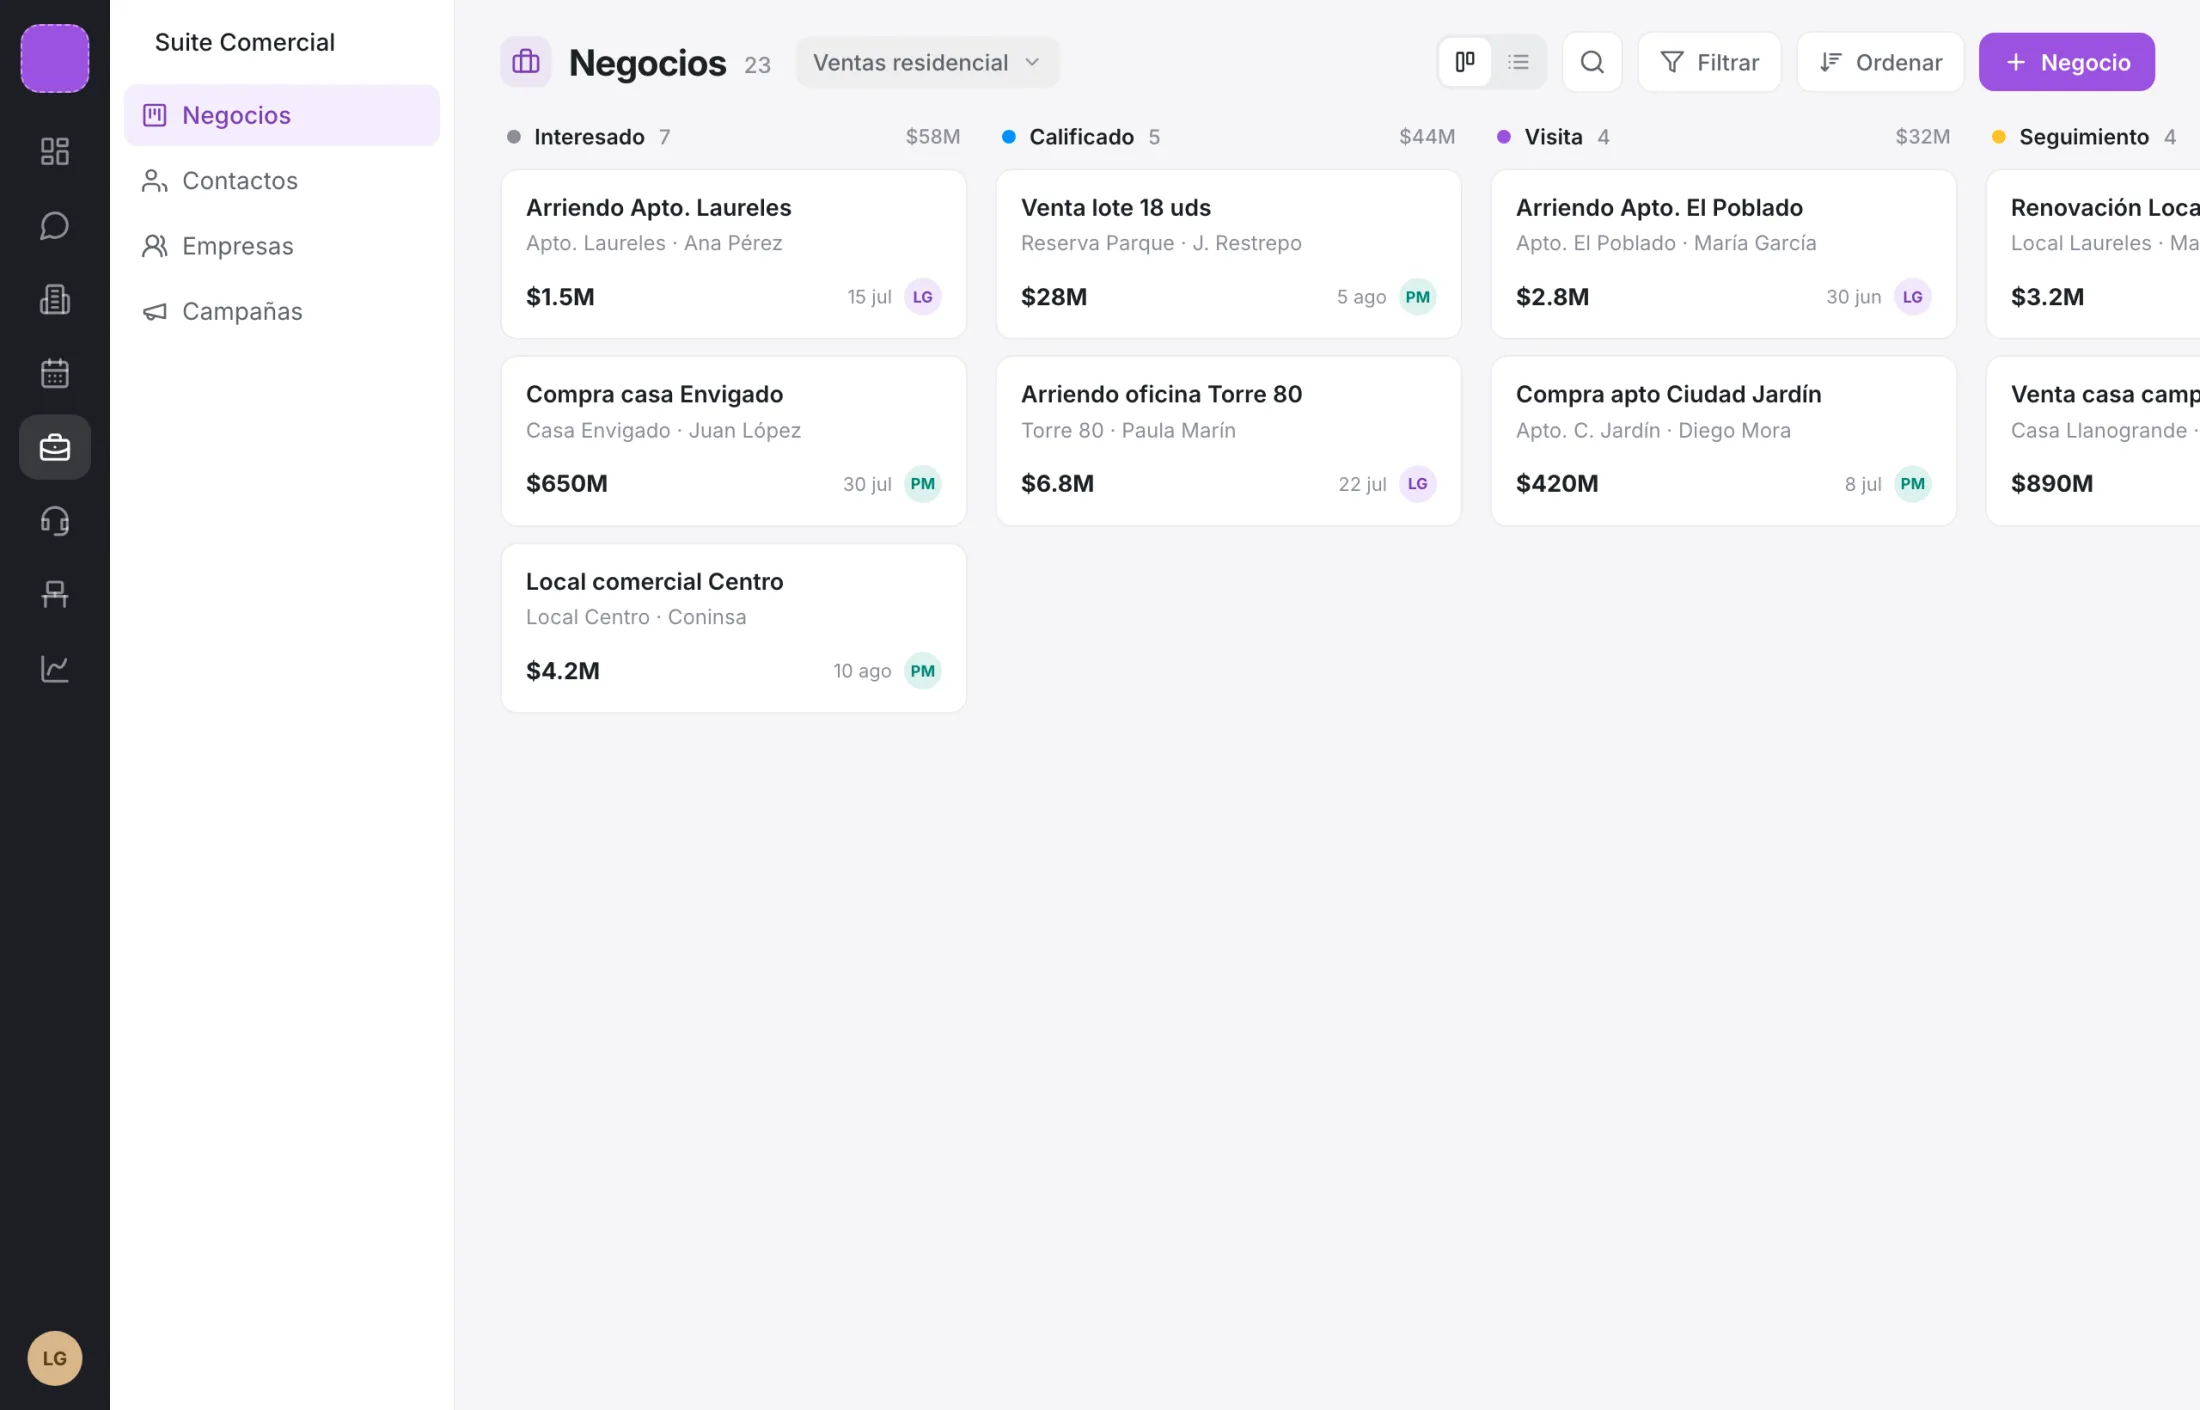The image size is (2200, 1410).
Task: Open the Renovación Local card at $3.2M
Action: pos(2093,254)
